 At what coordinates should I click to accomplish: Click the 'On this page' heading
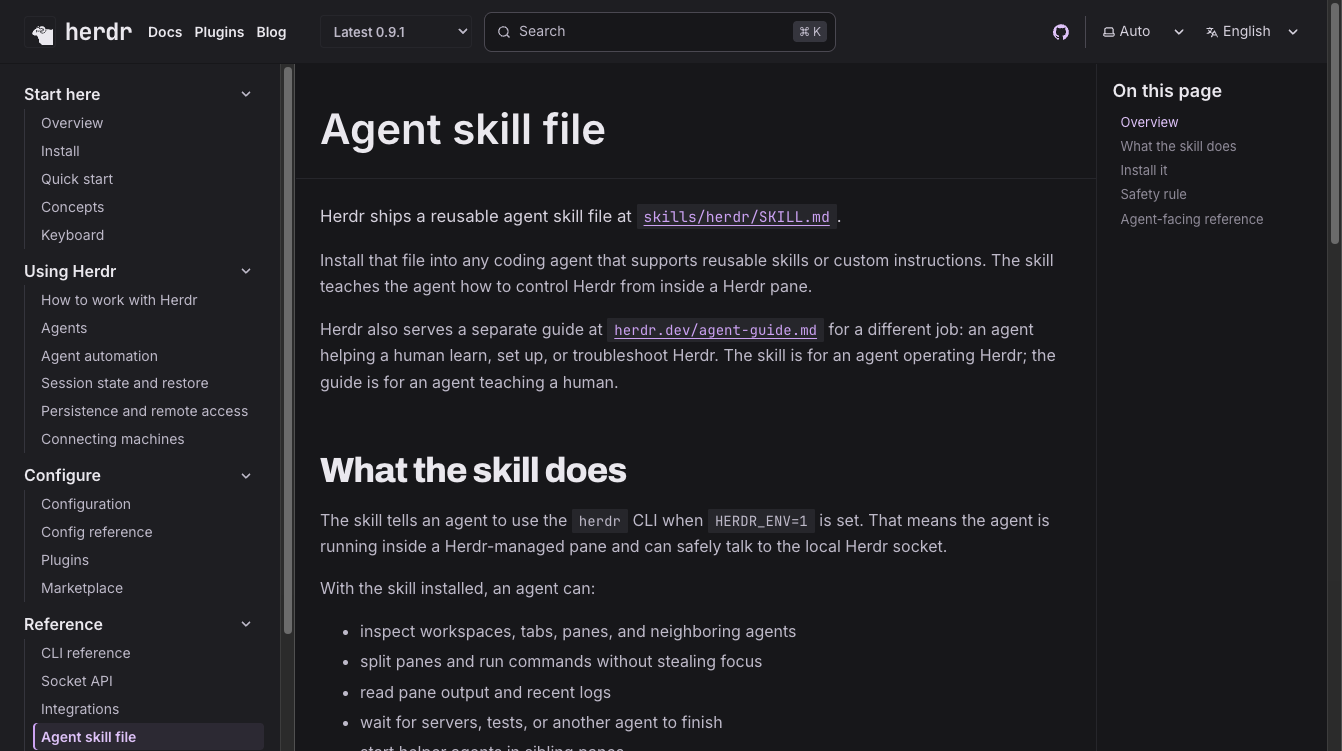click(1167, 91)
